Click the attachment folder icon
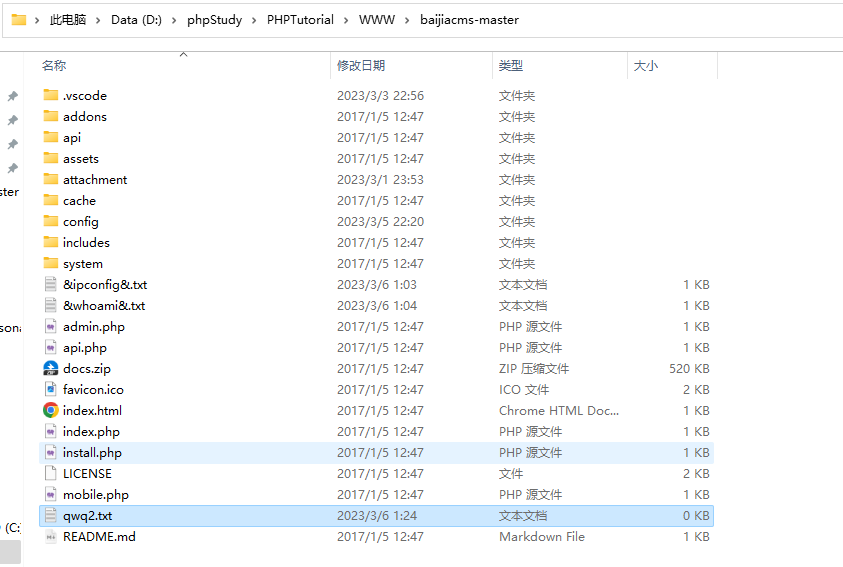Image resolution: width=843 pixels, height=567 pixels. (51, 179)
